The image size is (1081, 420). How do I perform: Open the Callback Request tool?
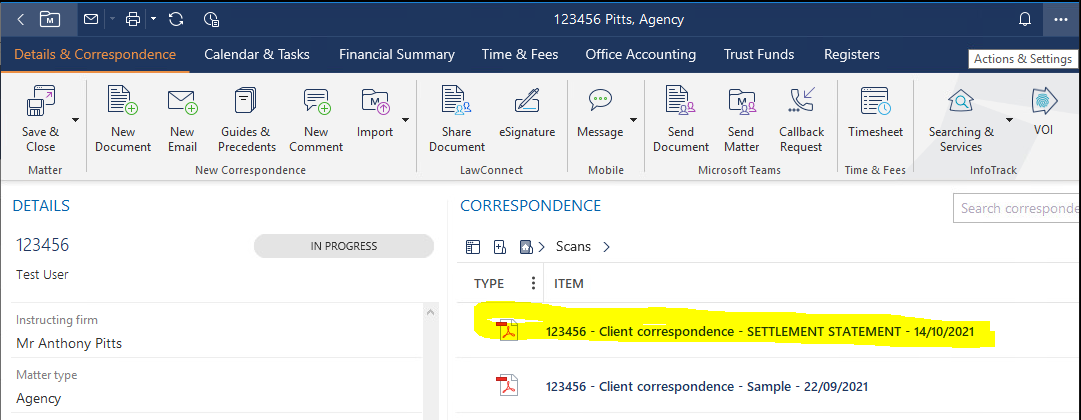pyautogui.click(x=801, y=101)
